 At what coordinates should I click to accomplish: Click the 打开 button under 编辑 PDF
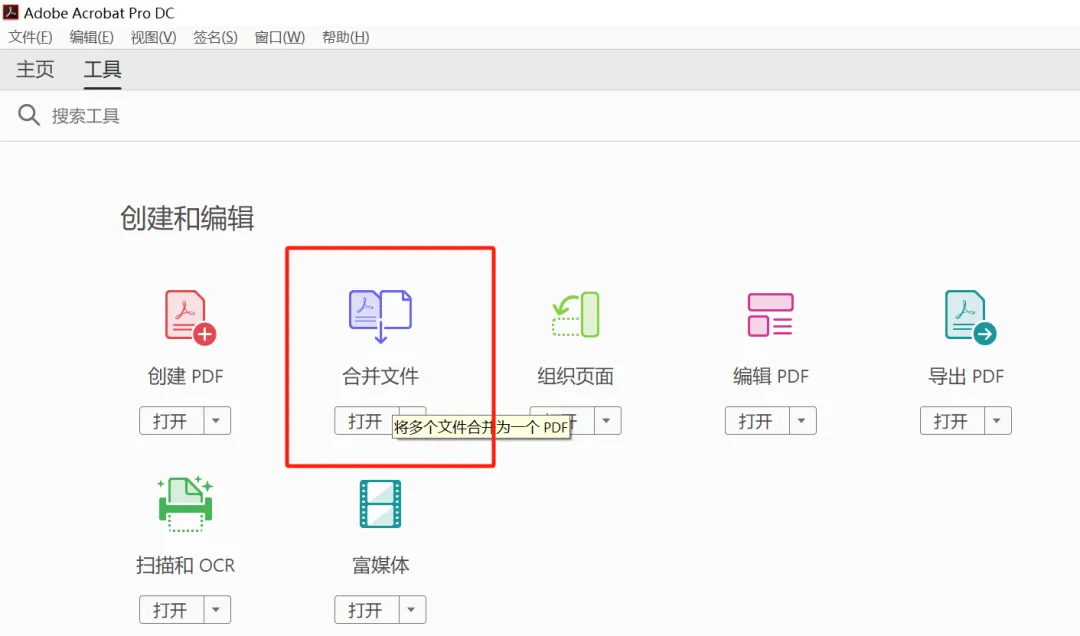(x=756, y=420)
